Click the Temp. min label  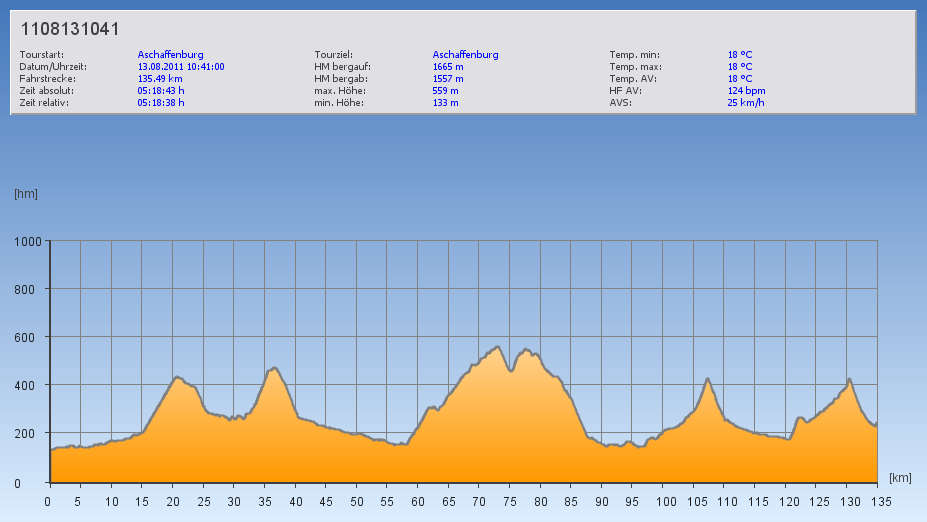pos(635,55)
